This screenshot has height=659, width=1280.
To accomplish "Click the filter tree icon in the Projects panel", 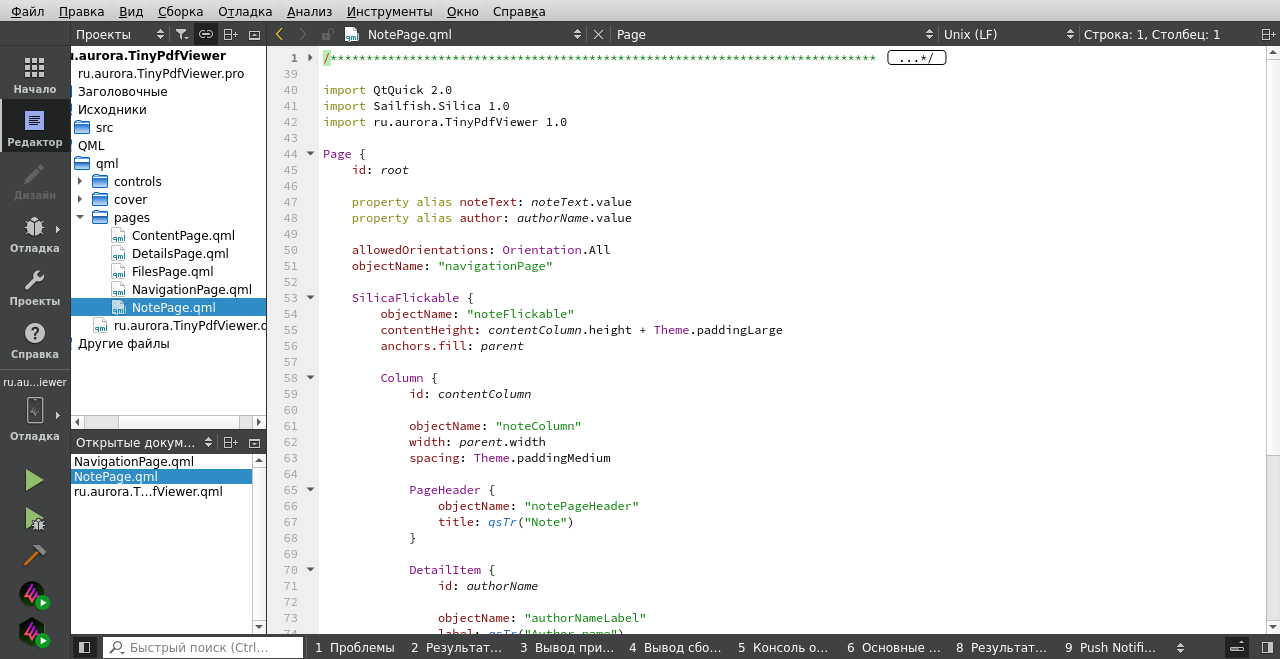I will 181,34.
